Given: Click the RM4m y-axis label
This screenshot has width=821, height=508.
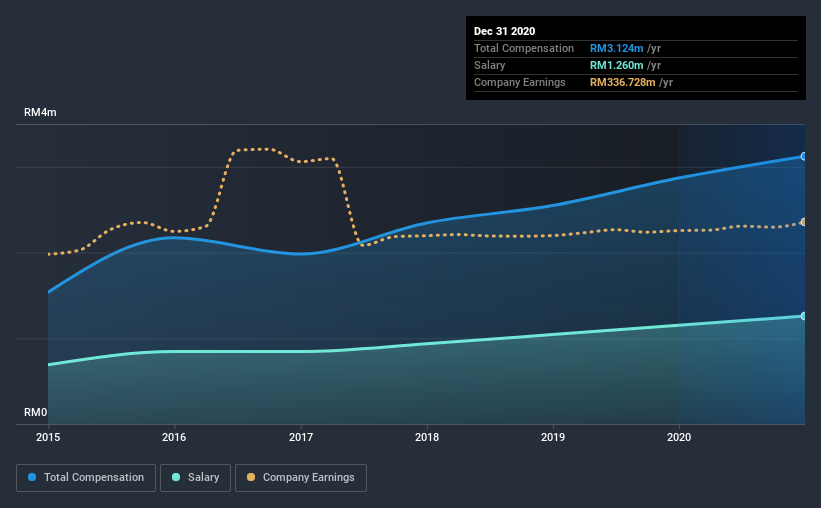Looking at the screenshot, I should [40, 113].
